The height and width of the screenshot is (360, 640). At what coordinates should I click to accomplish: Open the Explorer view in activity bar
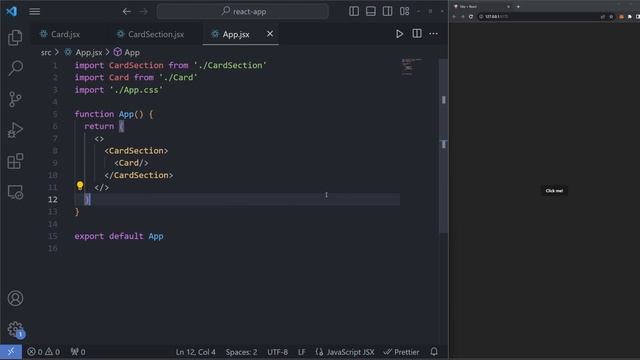point(15,38)
